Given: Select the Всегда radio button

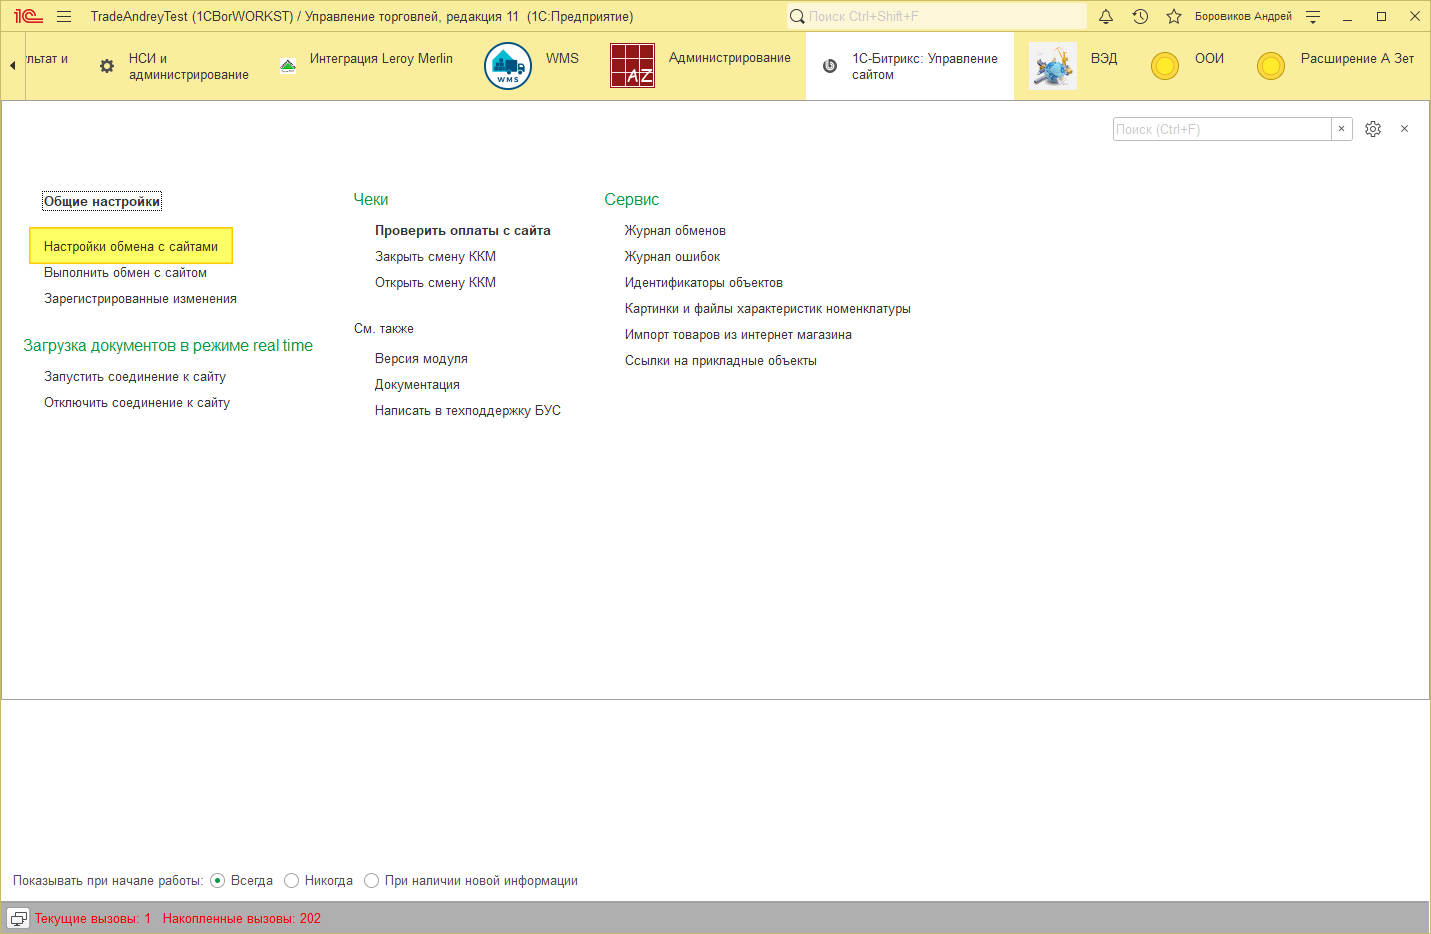Looking at the screenshot, I should click(x=218, y=881).
